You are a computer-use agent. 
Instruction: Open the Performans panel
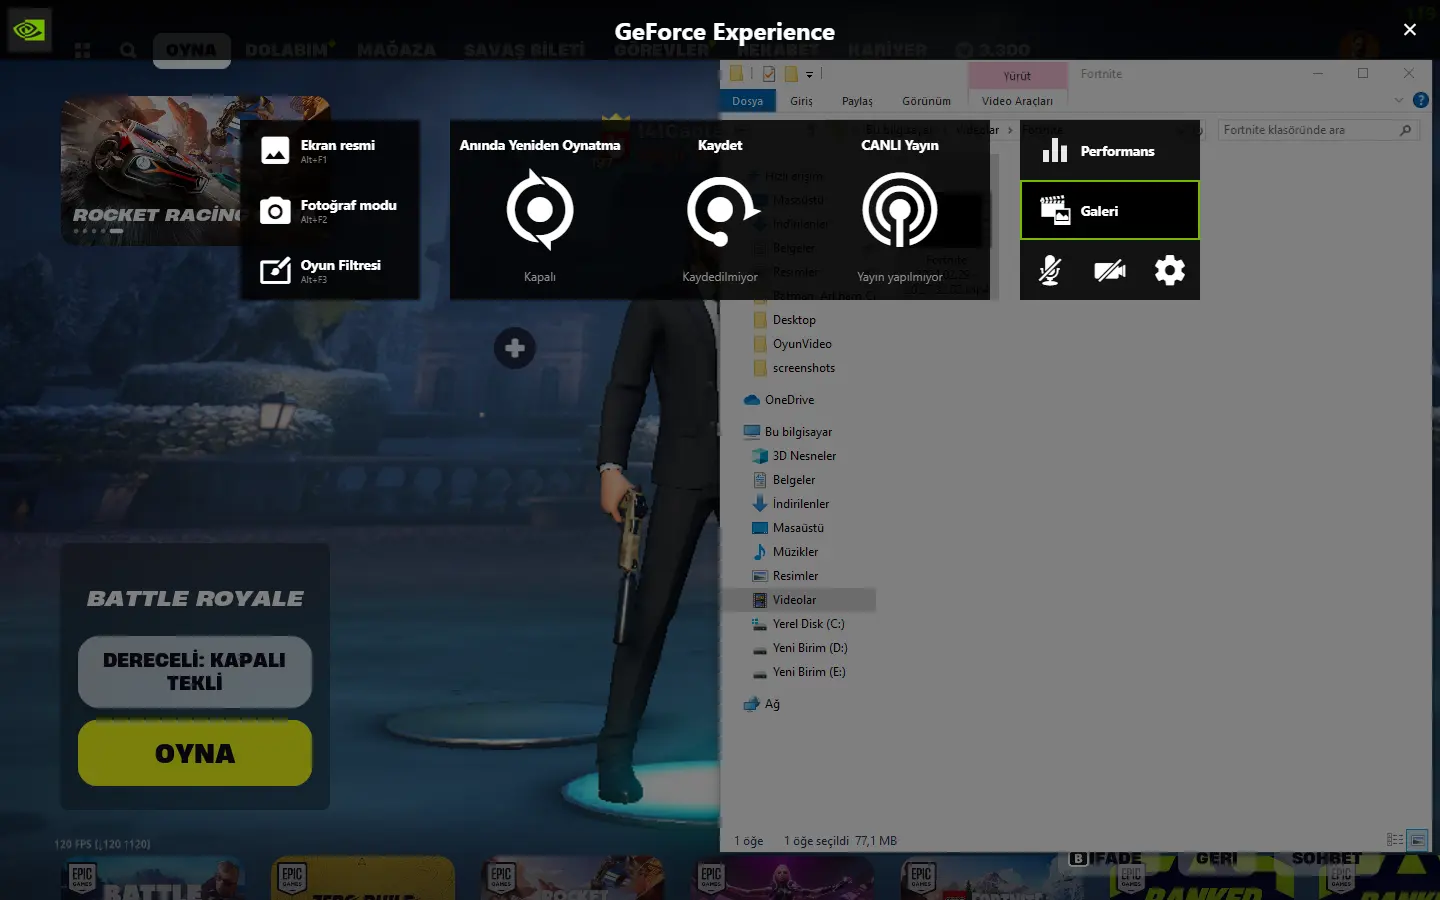click(x=1110, y=151)
